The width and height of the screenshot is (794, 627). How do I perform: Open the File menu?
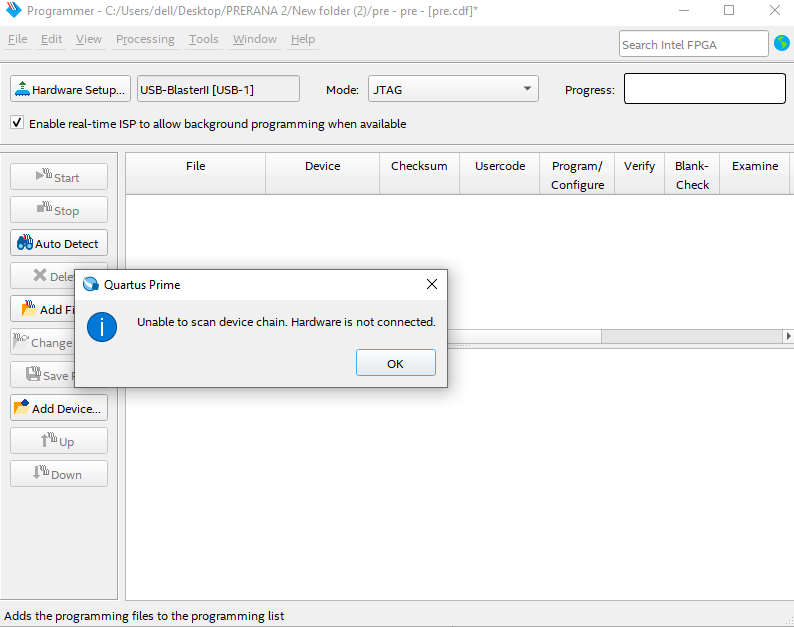pyautogui.click(x=18, y=39)
